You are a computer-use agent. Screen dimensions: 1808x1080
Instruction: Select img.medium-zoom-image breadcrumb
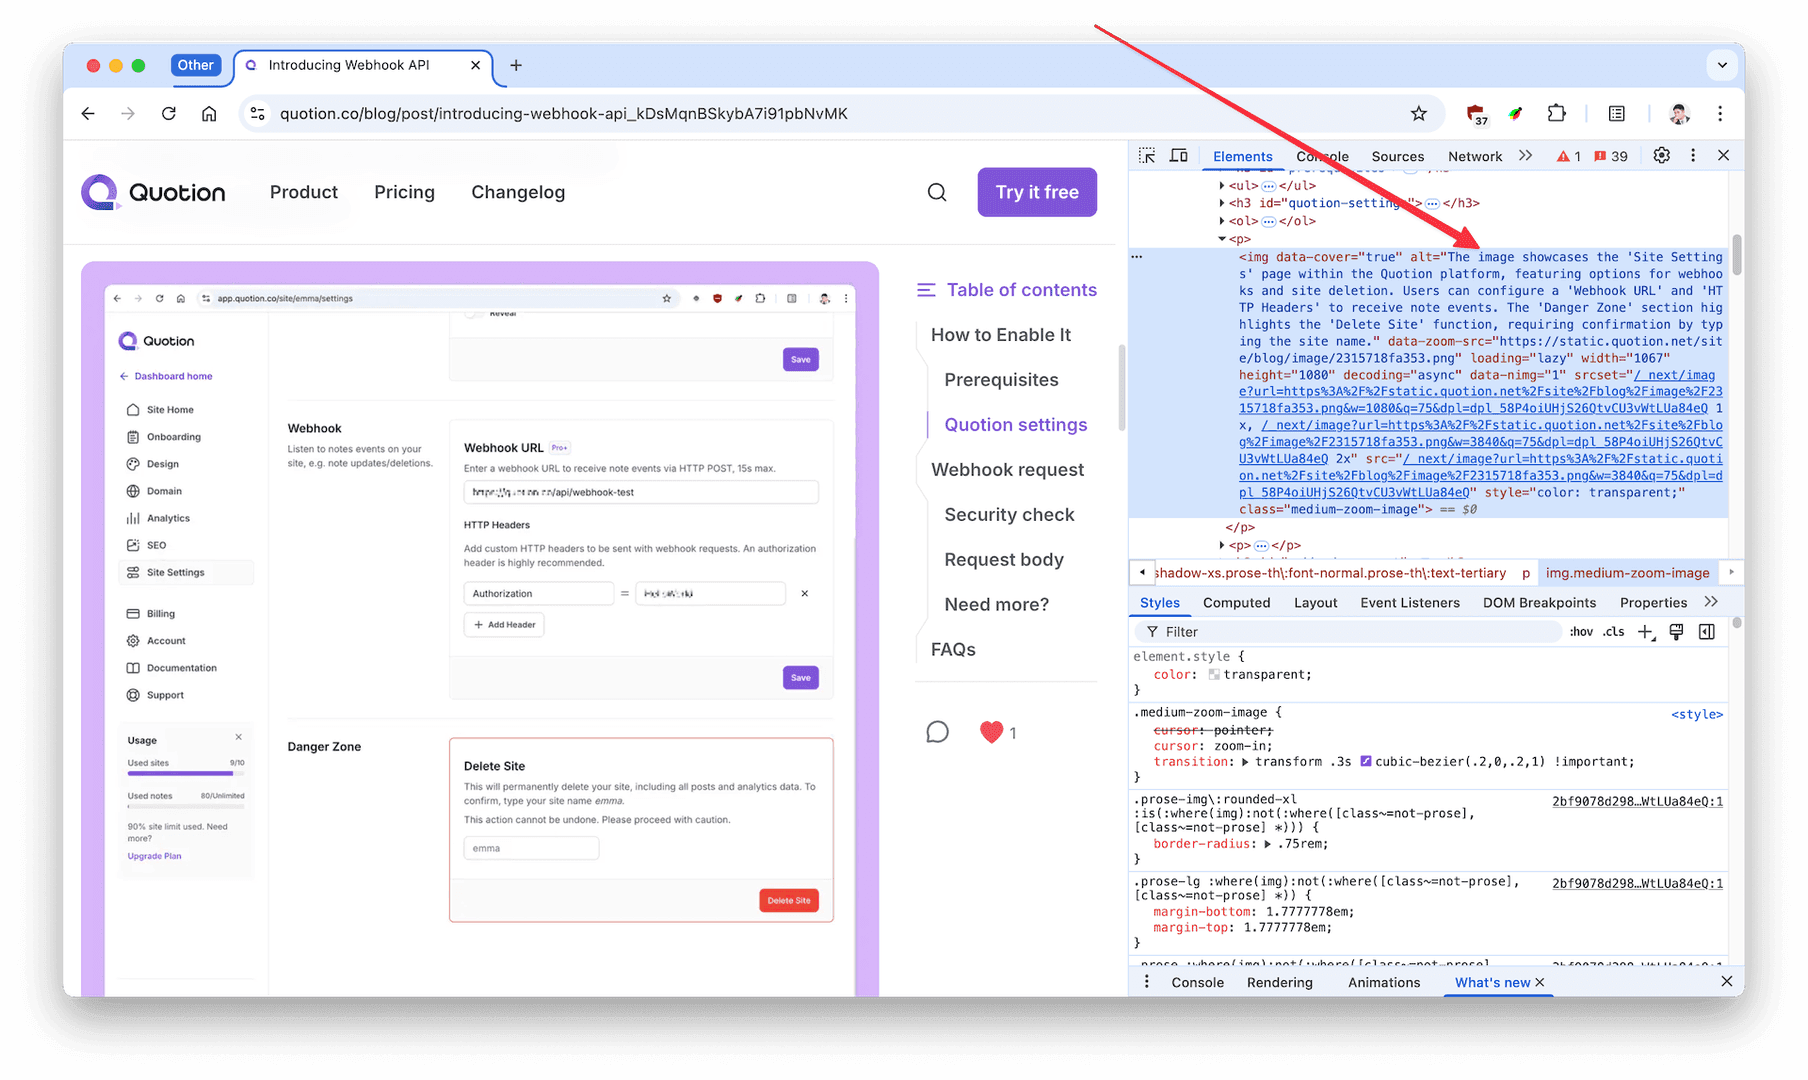[1627, 573]
